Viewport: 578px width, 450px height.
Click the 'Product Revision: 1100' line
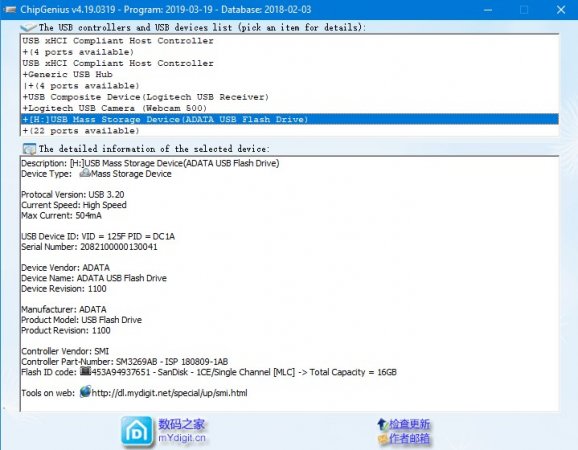(x=66, y=331)
